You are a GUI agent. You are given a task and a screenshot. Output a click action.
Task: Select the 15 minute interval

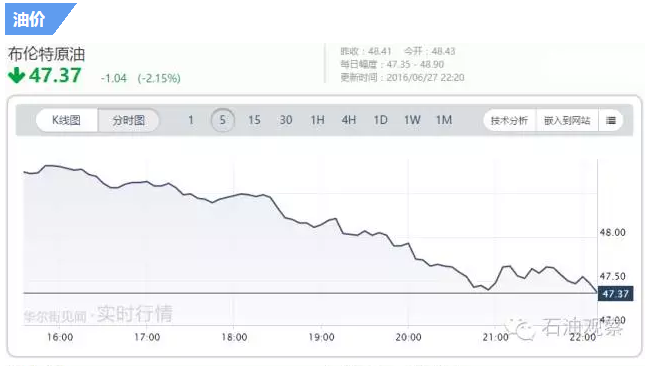tap(254, 120)
